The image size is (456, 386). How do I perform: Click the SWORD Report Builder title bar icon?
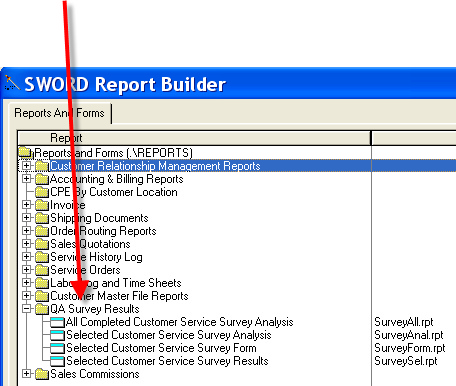click(12, 83)
